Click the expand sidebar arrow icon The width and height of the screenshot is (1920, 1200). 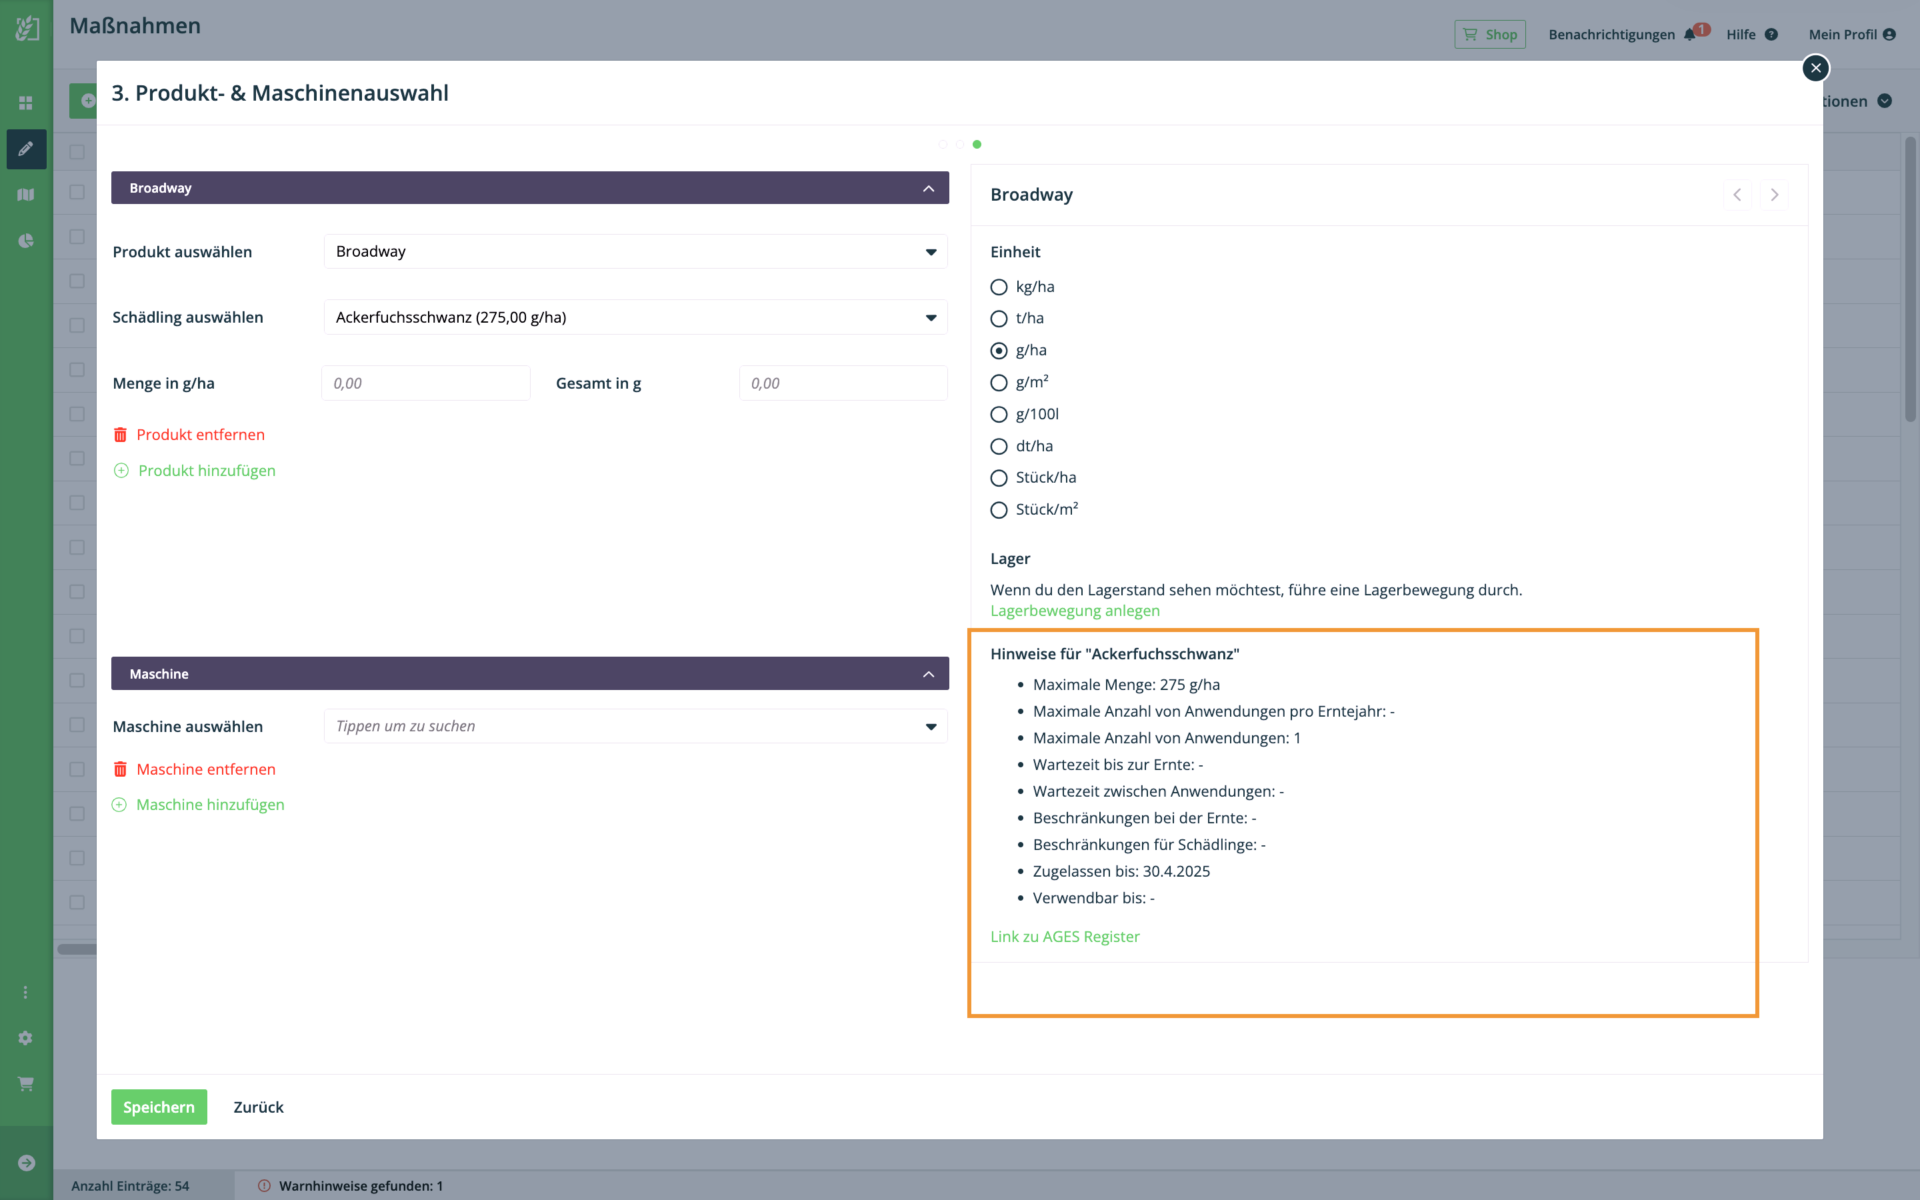click(x=26, y=1163)
